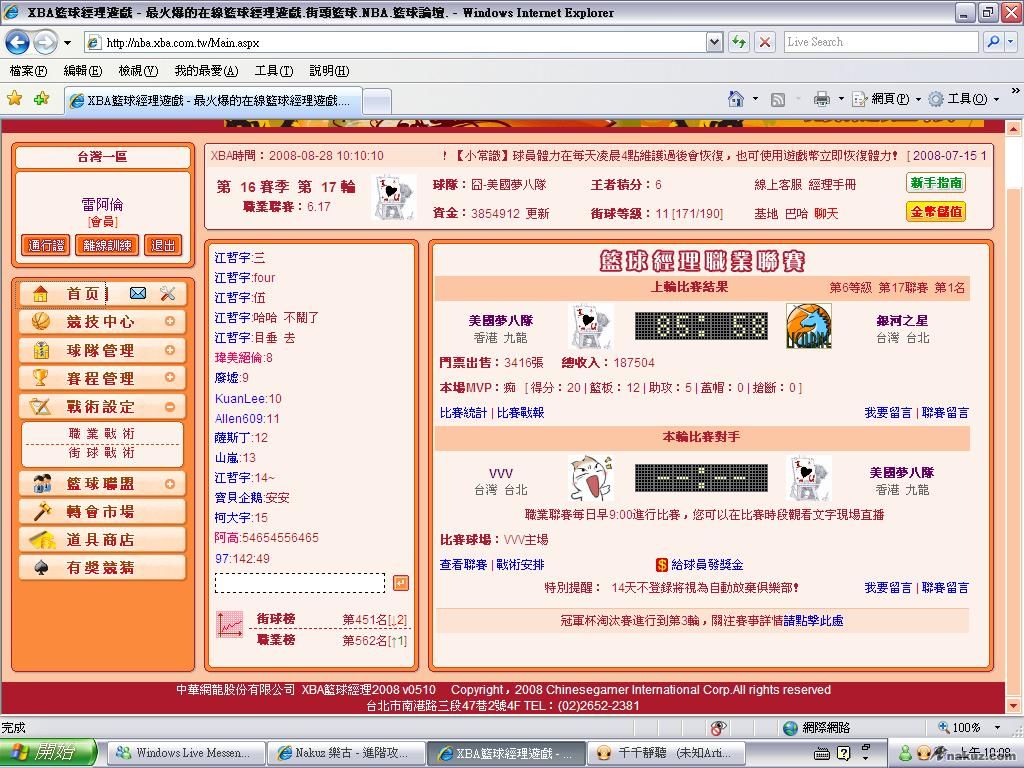This screenshot has width=1024, height=768.
Task: Click the 離線訓練 button
Action: pos(107,246)
